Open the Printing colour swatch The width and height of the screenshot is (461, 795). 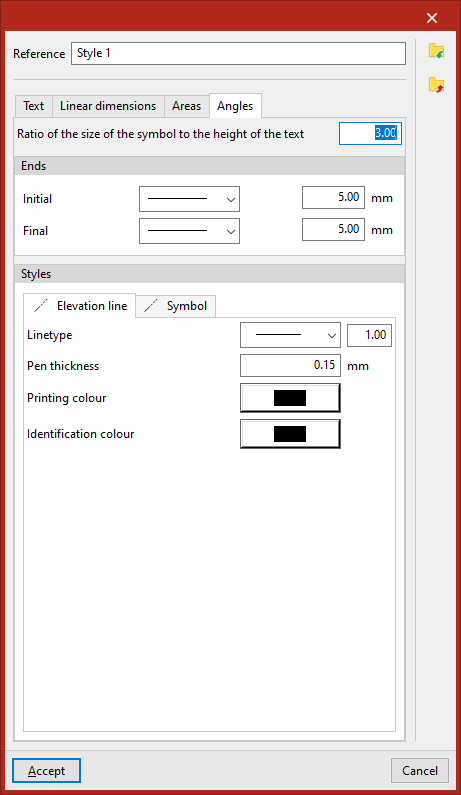pyautogui.click(x=290, y=398)
